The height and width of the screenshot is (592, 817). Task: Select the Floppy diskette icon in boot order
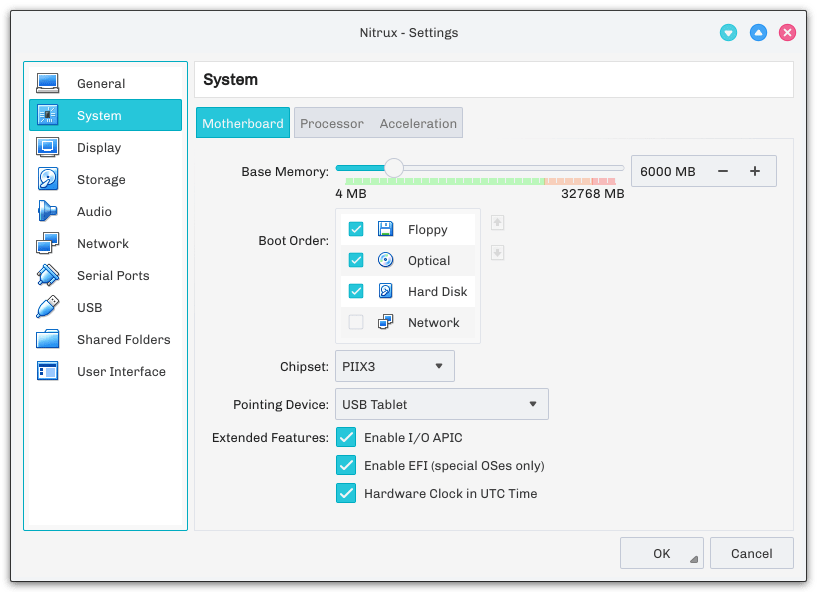386,229
